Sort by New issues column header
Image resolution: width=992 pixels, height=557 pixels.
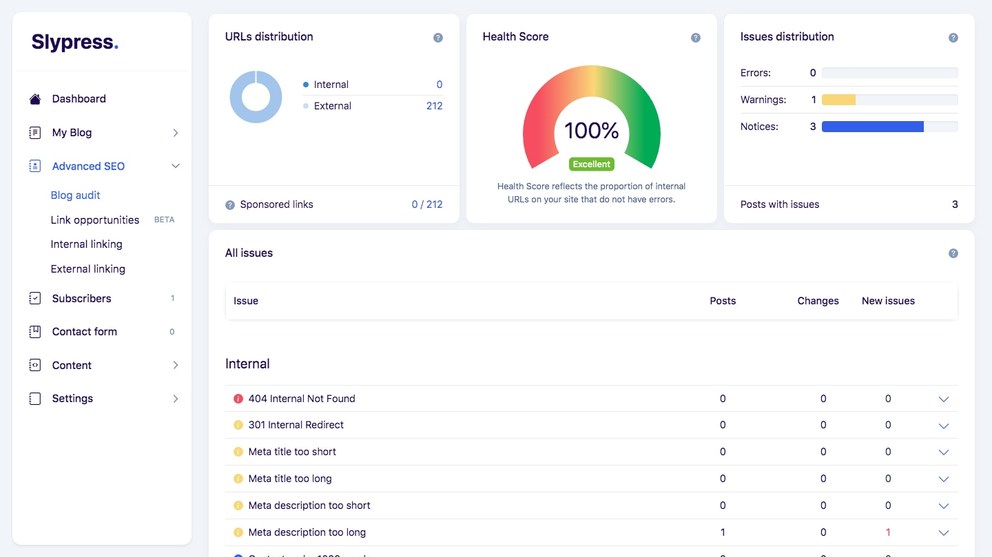coord(888,301)
